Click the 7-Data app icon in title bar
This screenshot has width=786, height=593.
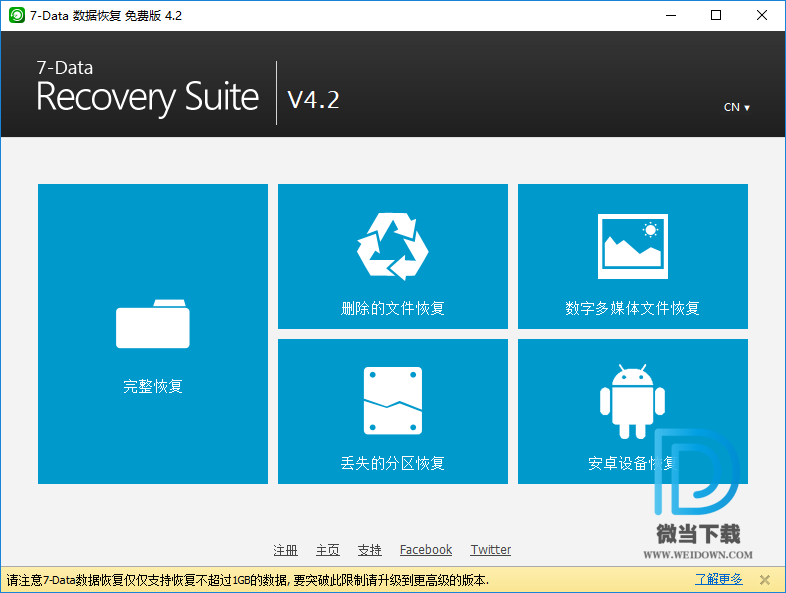click(x=17, y=16)
